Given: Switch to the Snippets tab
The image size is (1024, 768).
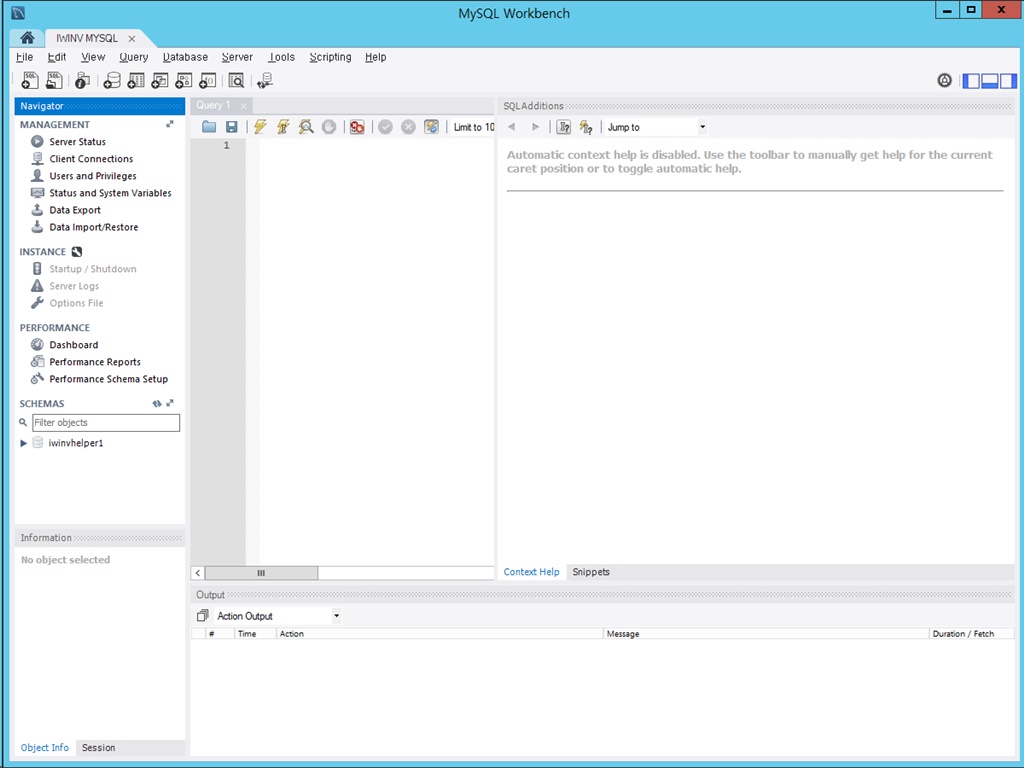Looking at the screenshot, I should (x=591, y=572).
